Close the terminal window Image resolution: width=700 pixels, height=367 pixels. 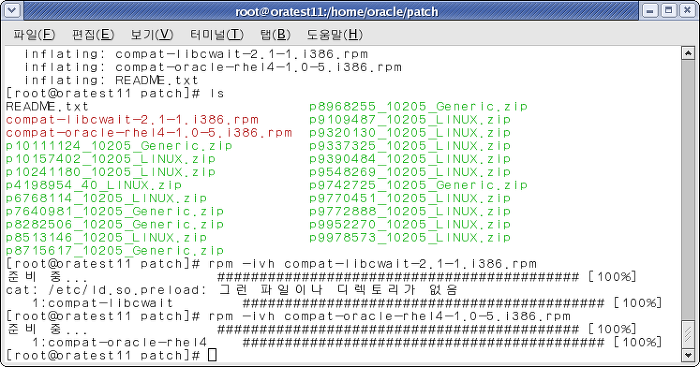pyautogui.click(x=687, y=11)
